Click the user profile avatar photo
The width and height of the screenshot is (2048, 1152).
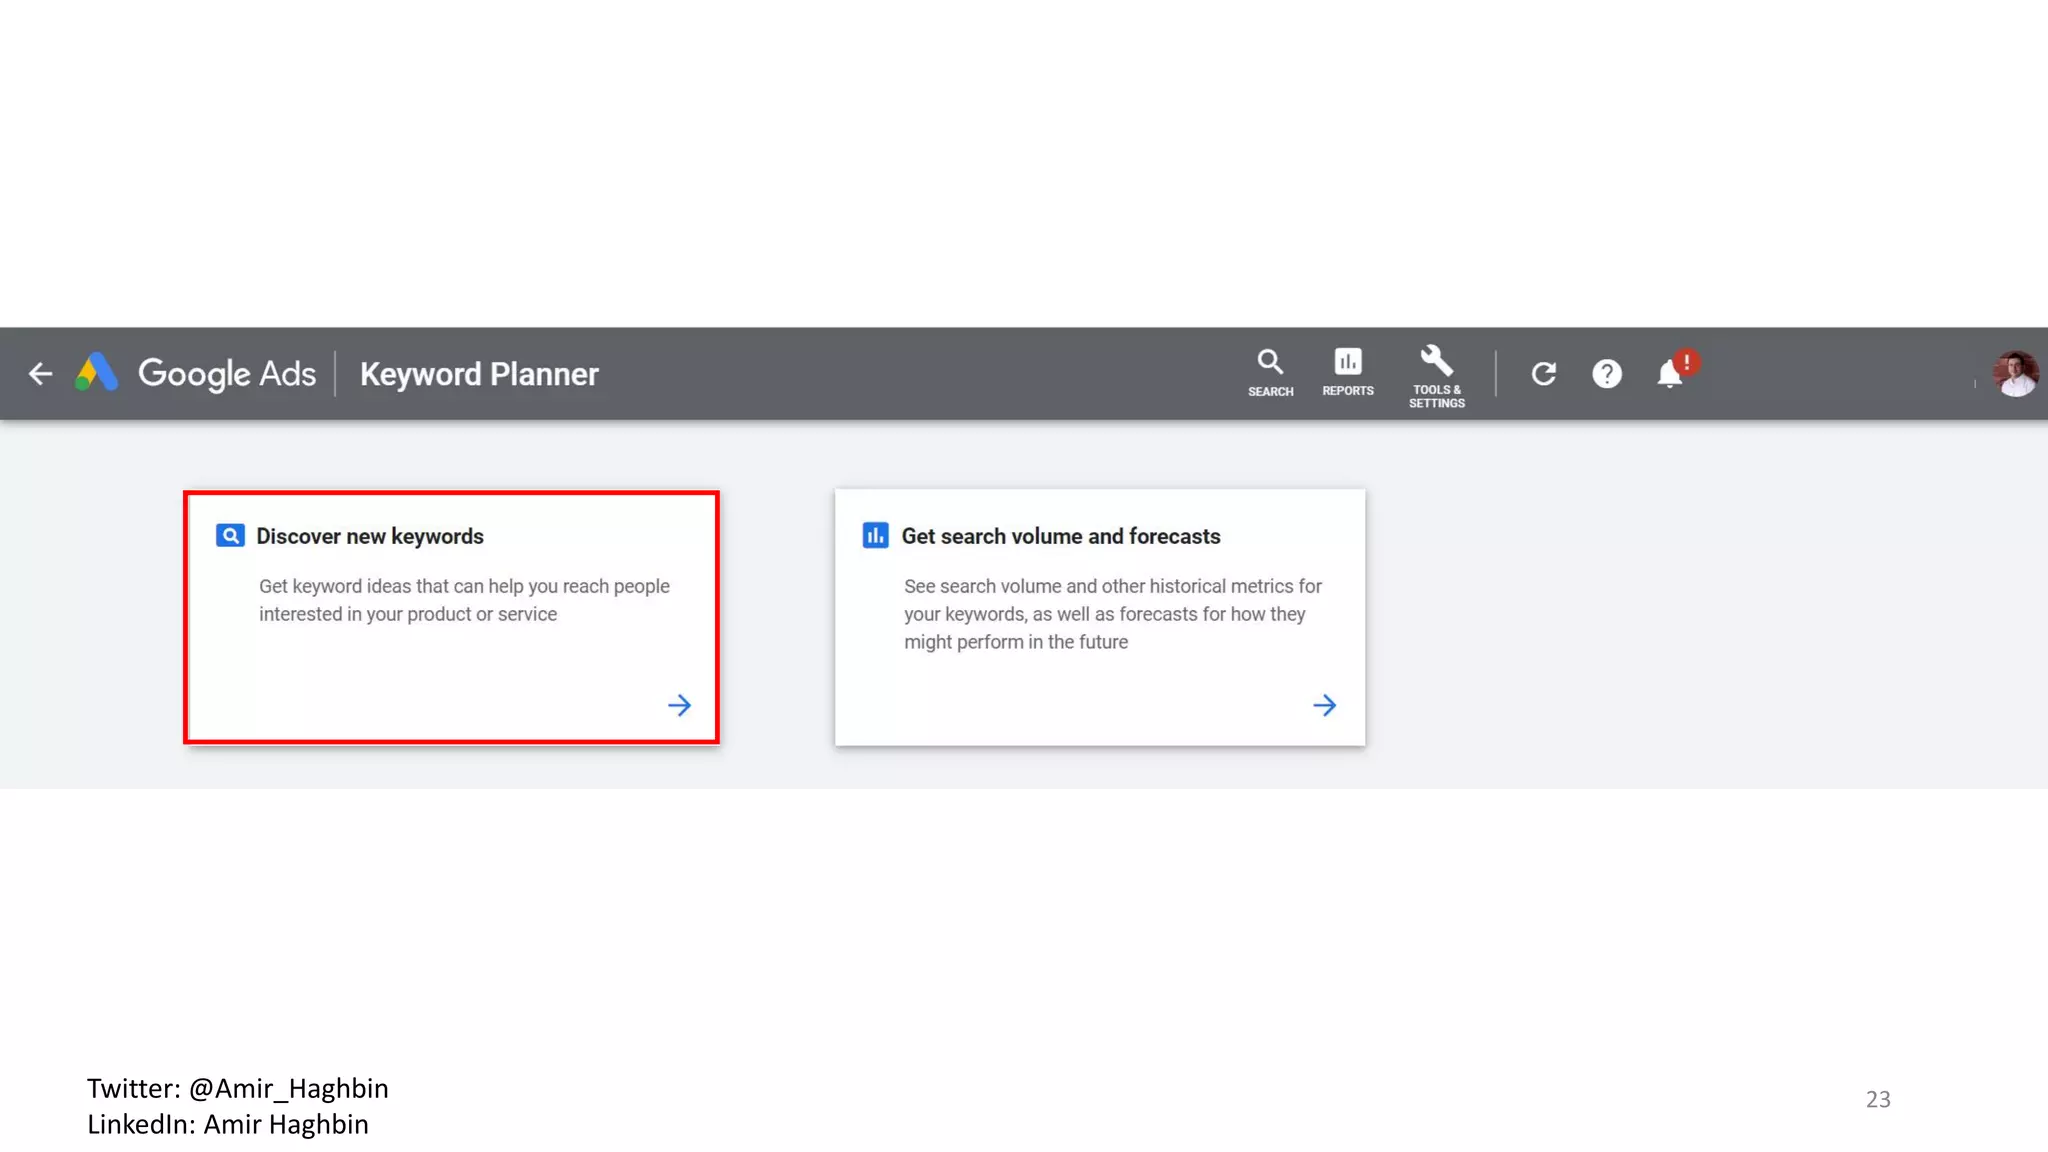point(2014,373)
